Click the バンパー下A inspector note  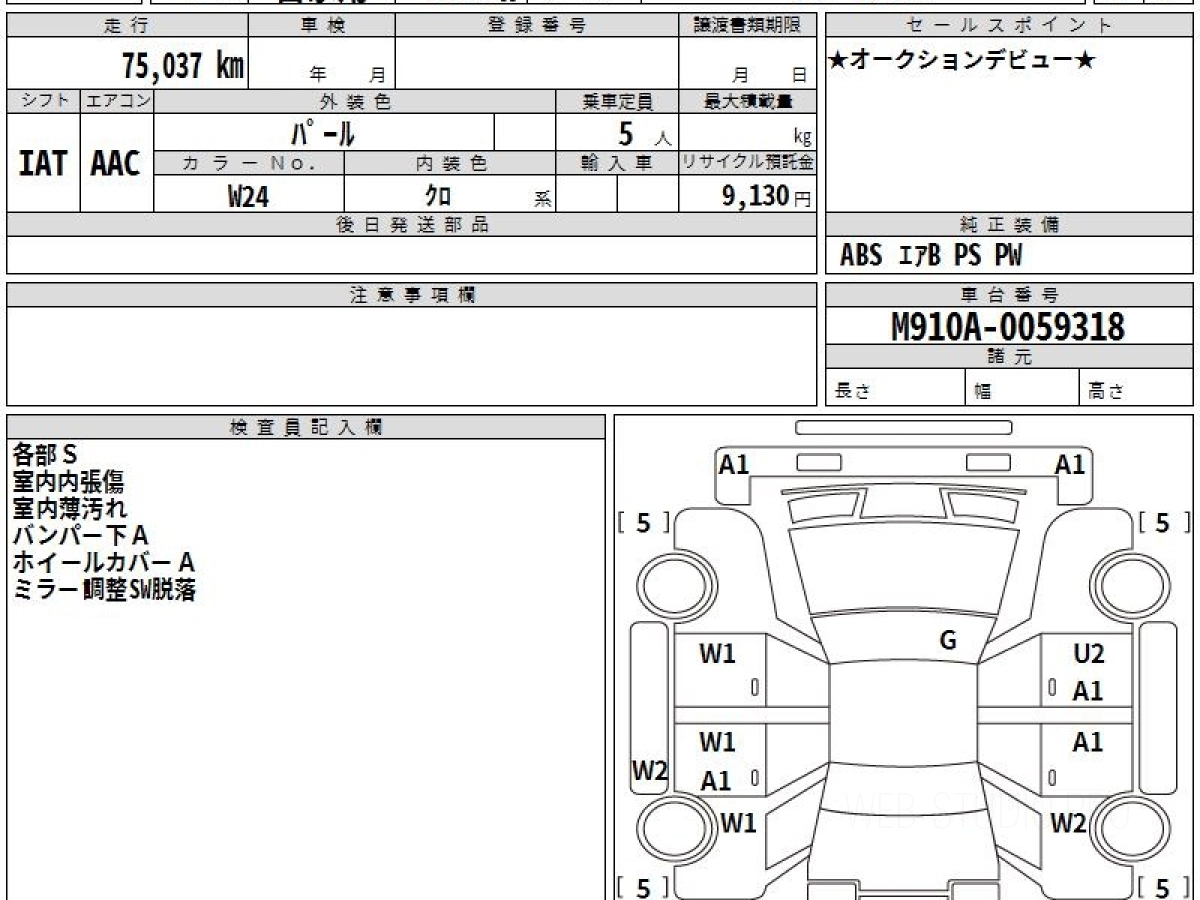point(80,536)
